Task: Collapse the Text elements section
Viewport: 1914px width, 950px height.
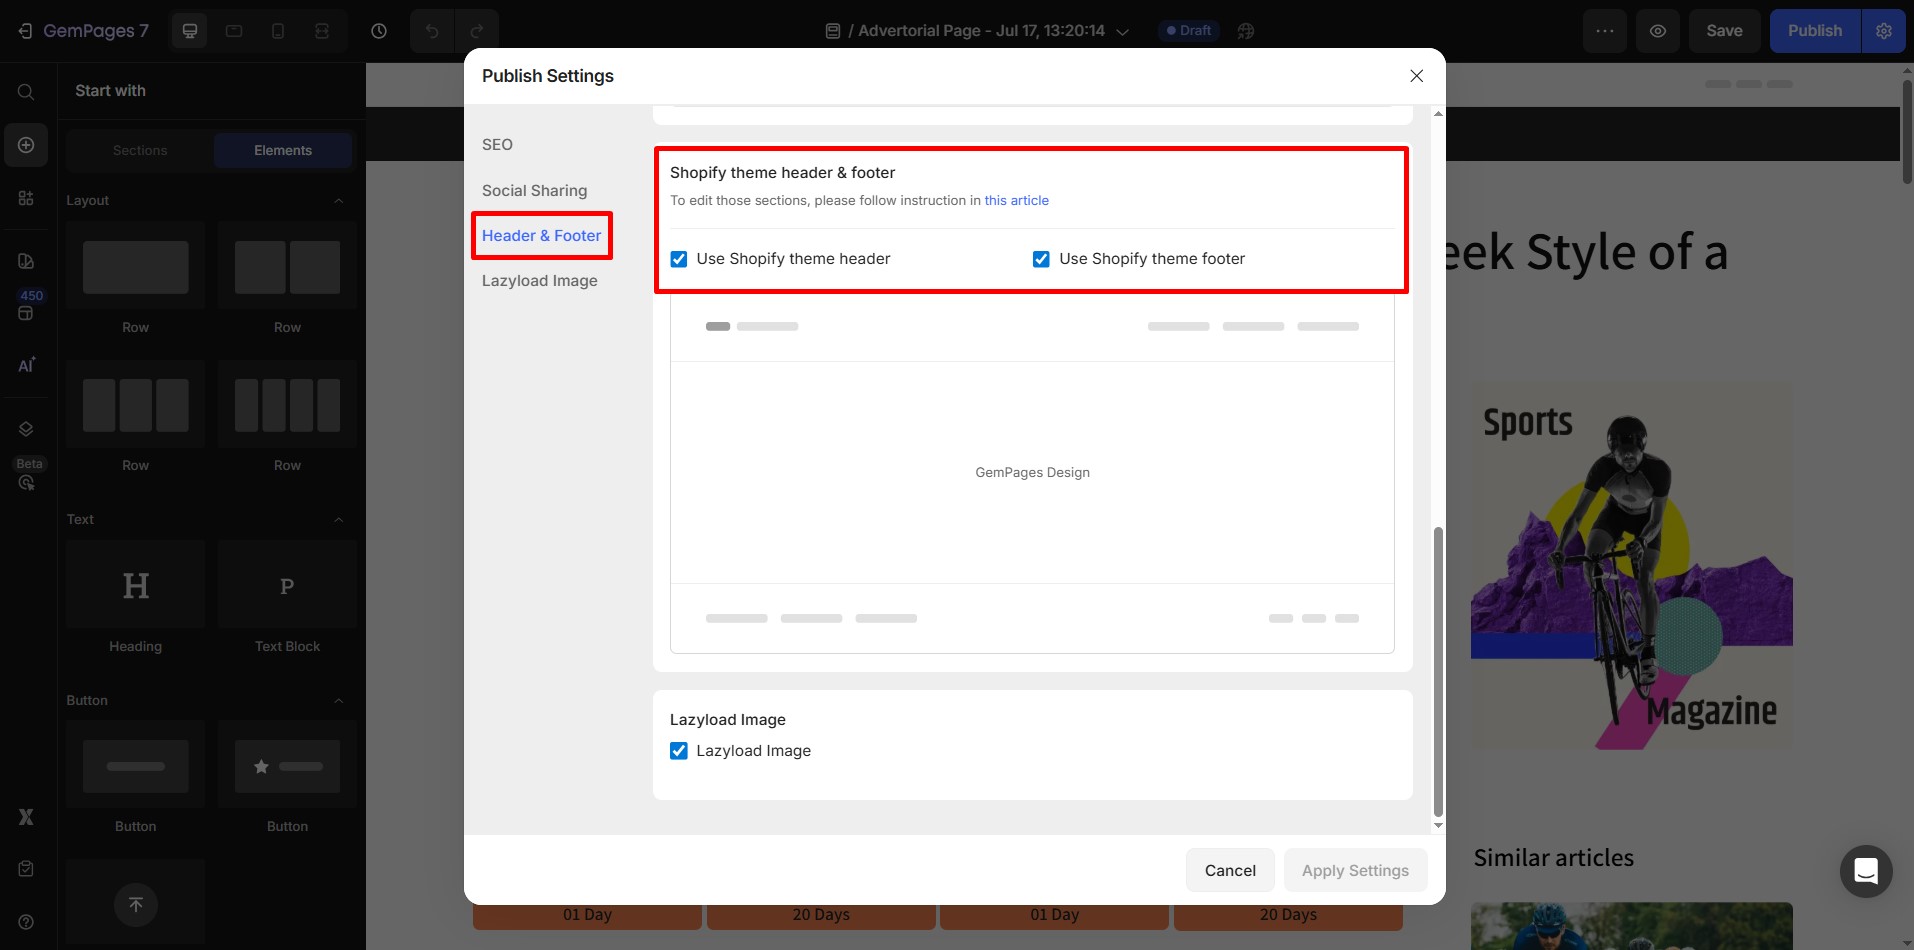Action: point(339,519)
